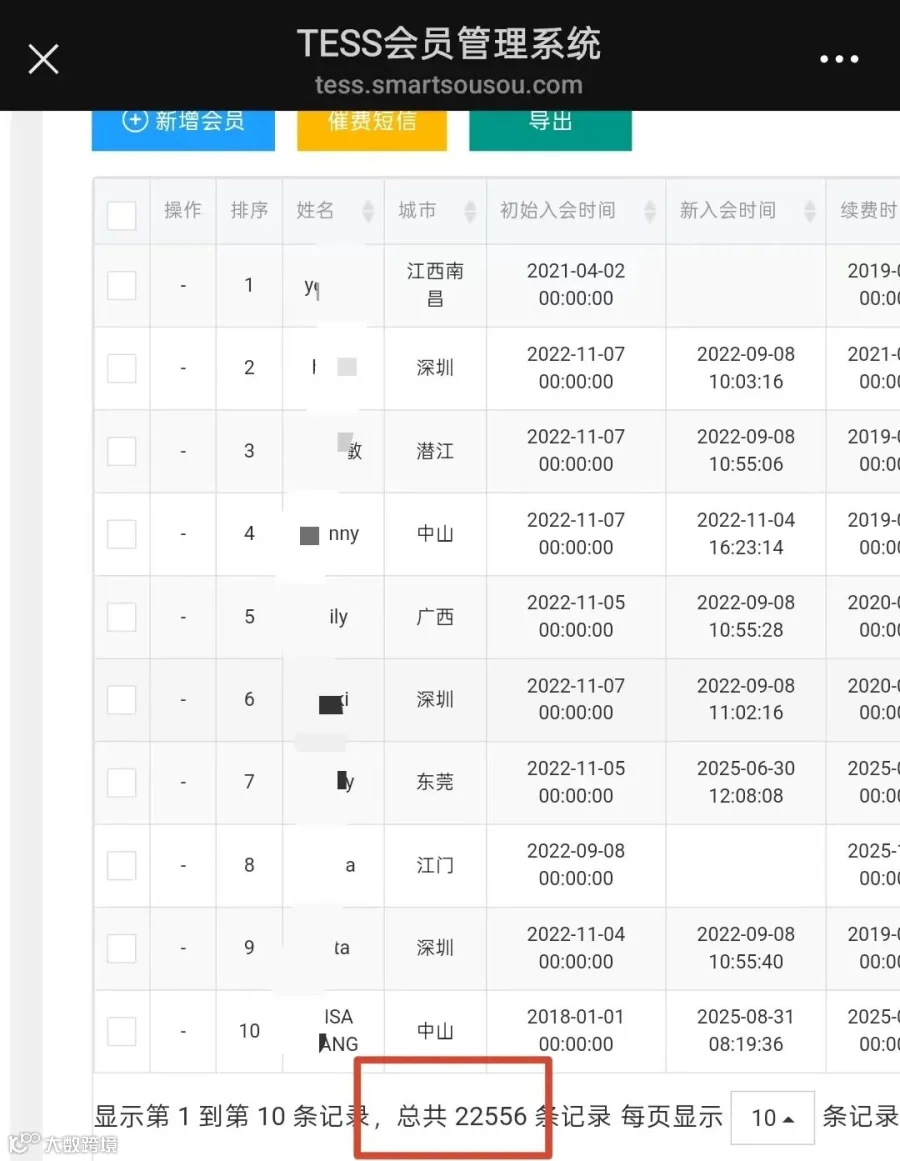This screenshot has width=900, height=1161.
Task: Click the 潜江 city cell
Action: 435,451
